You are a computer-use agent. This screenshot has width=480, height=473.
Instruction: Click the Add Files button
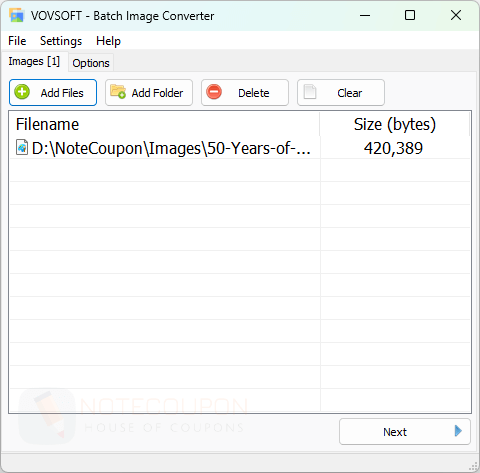click(53, 93)
